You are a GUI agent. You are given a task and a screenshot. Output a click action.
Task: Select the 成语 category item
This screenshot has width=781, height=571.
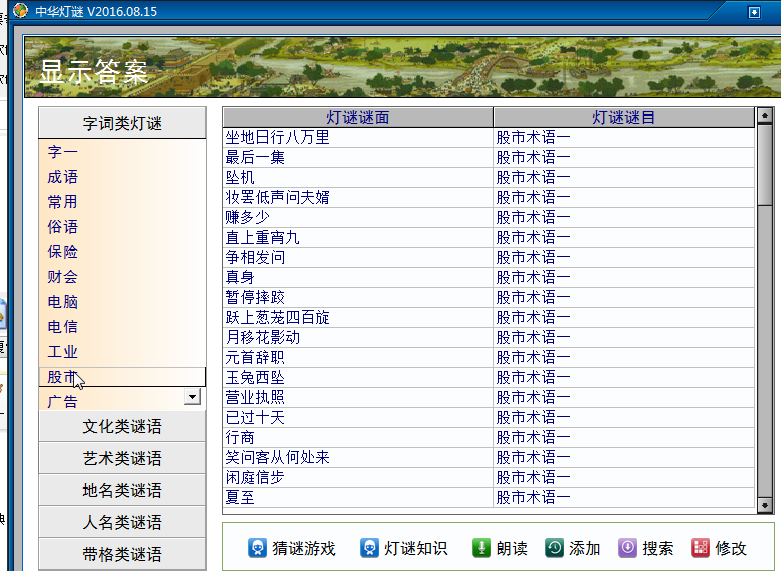tap(63, 177)
